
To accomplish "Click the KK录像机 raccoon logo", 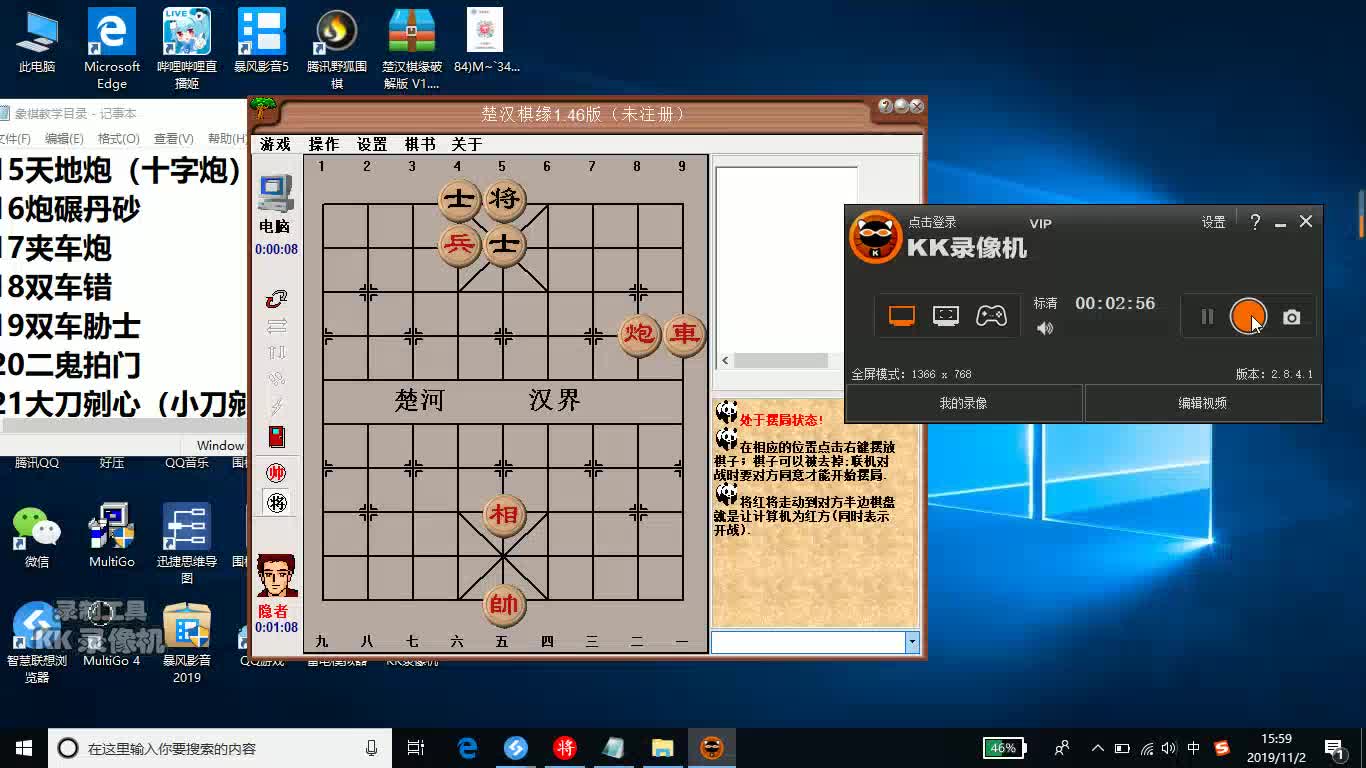I will pyautogui.click(x=875, y=238).
